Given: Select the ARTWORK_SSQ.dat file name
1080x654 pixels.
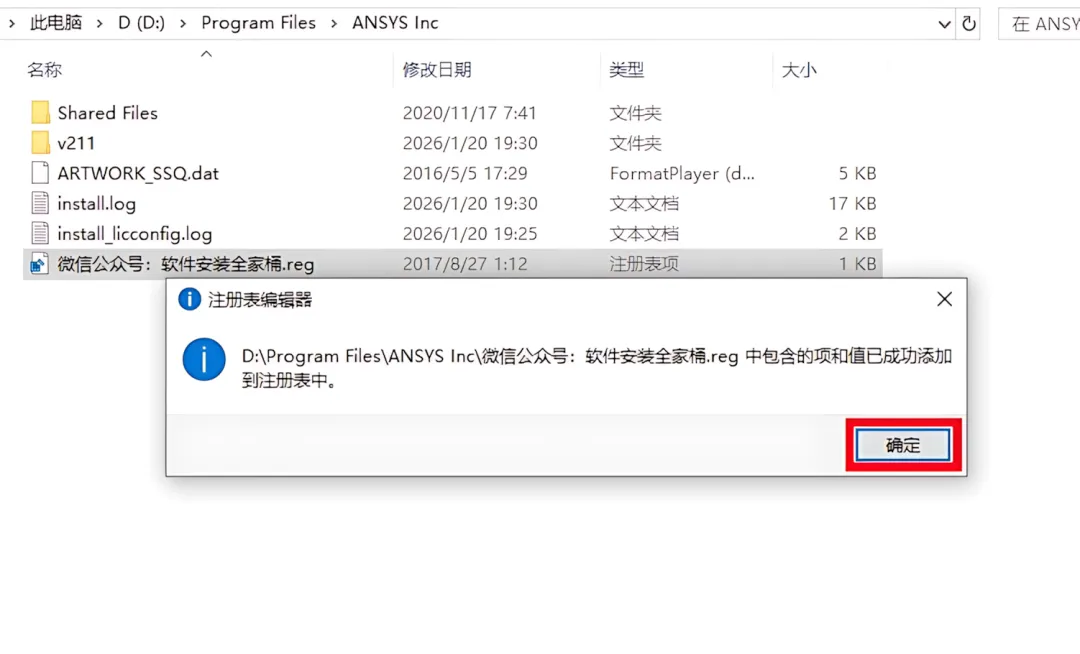Looking at the screenshot, I should coord(138,173).
